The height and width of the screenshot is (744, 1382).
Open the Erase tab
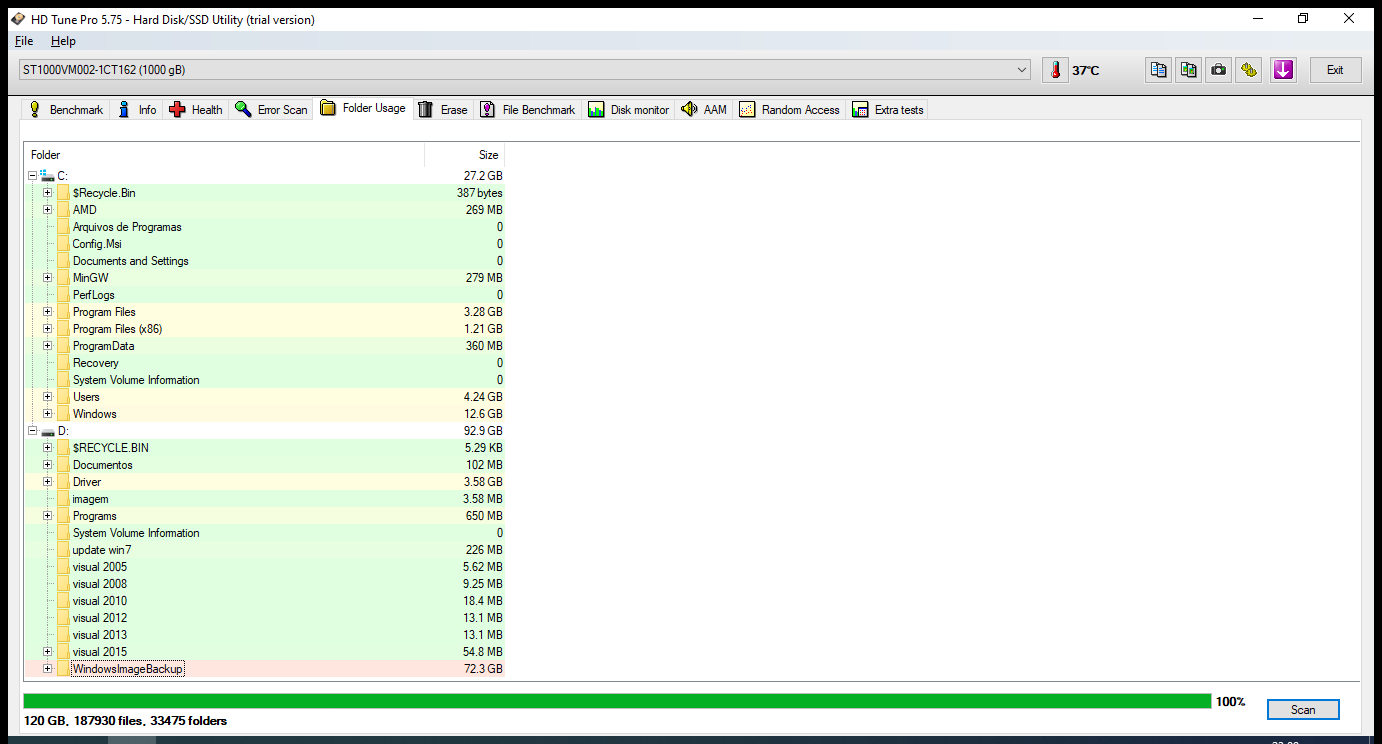tap(442, 110)
